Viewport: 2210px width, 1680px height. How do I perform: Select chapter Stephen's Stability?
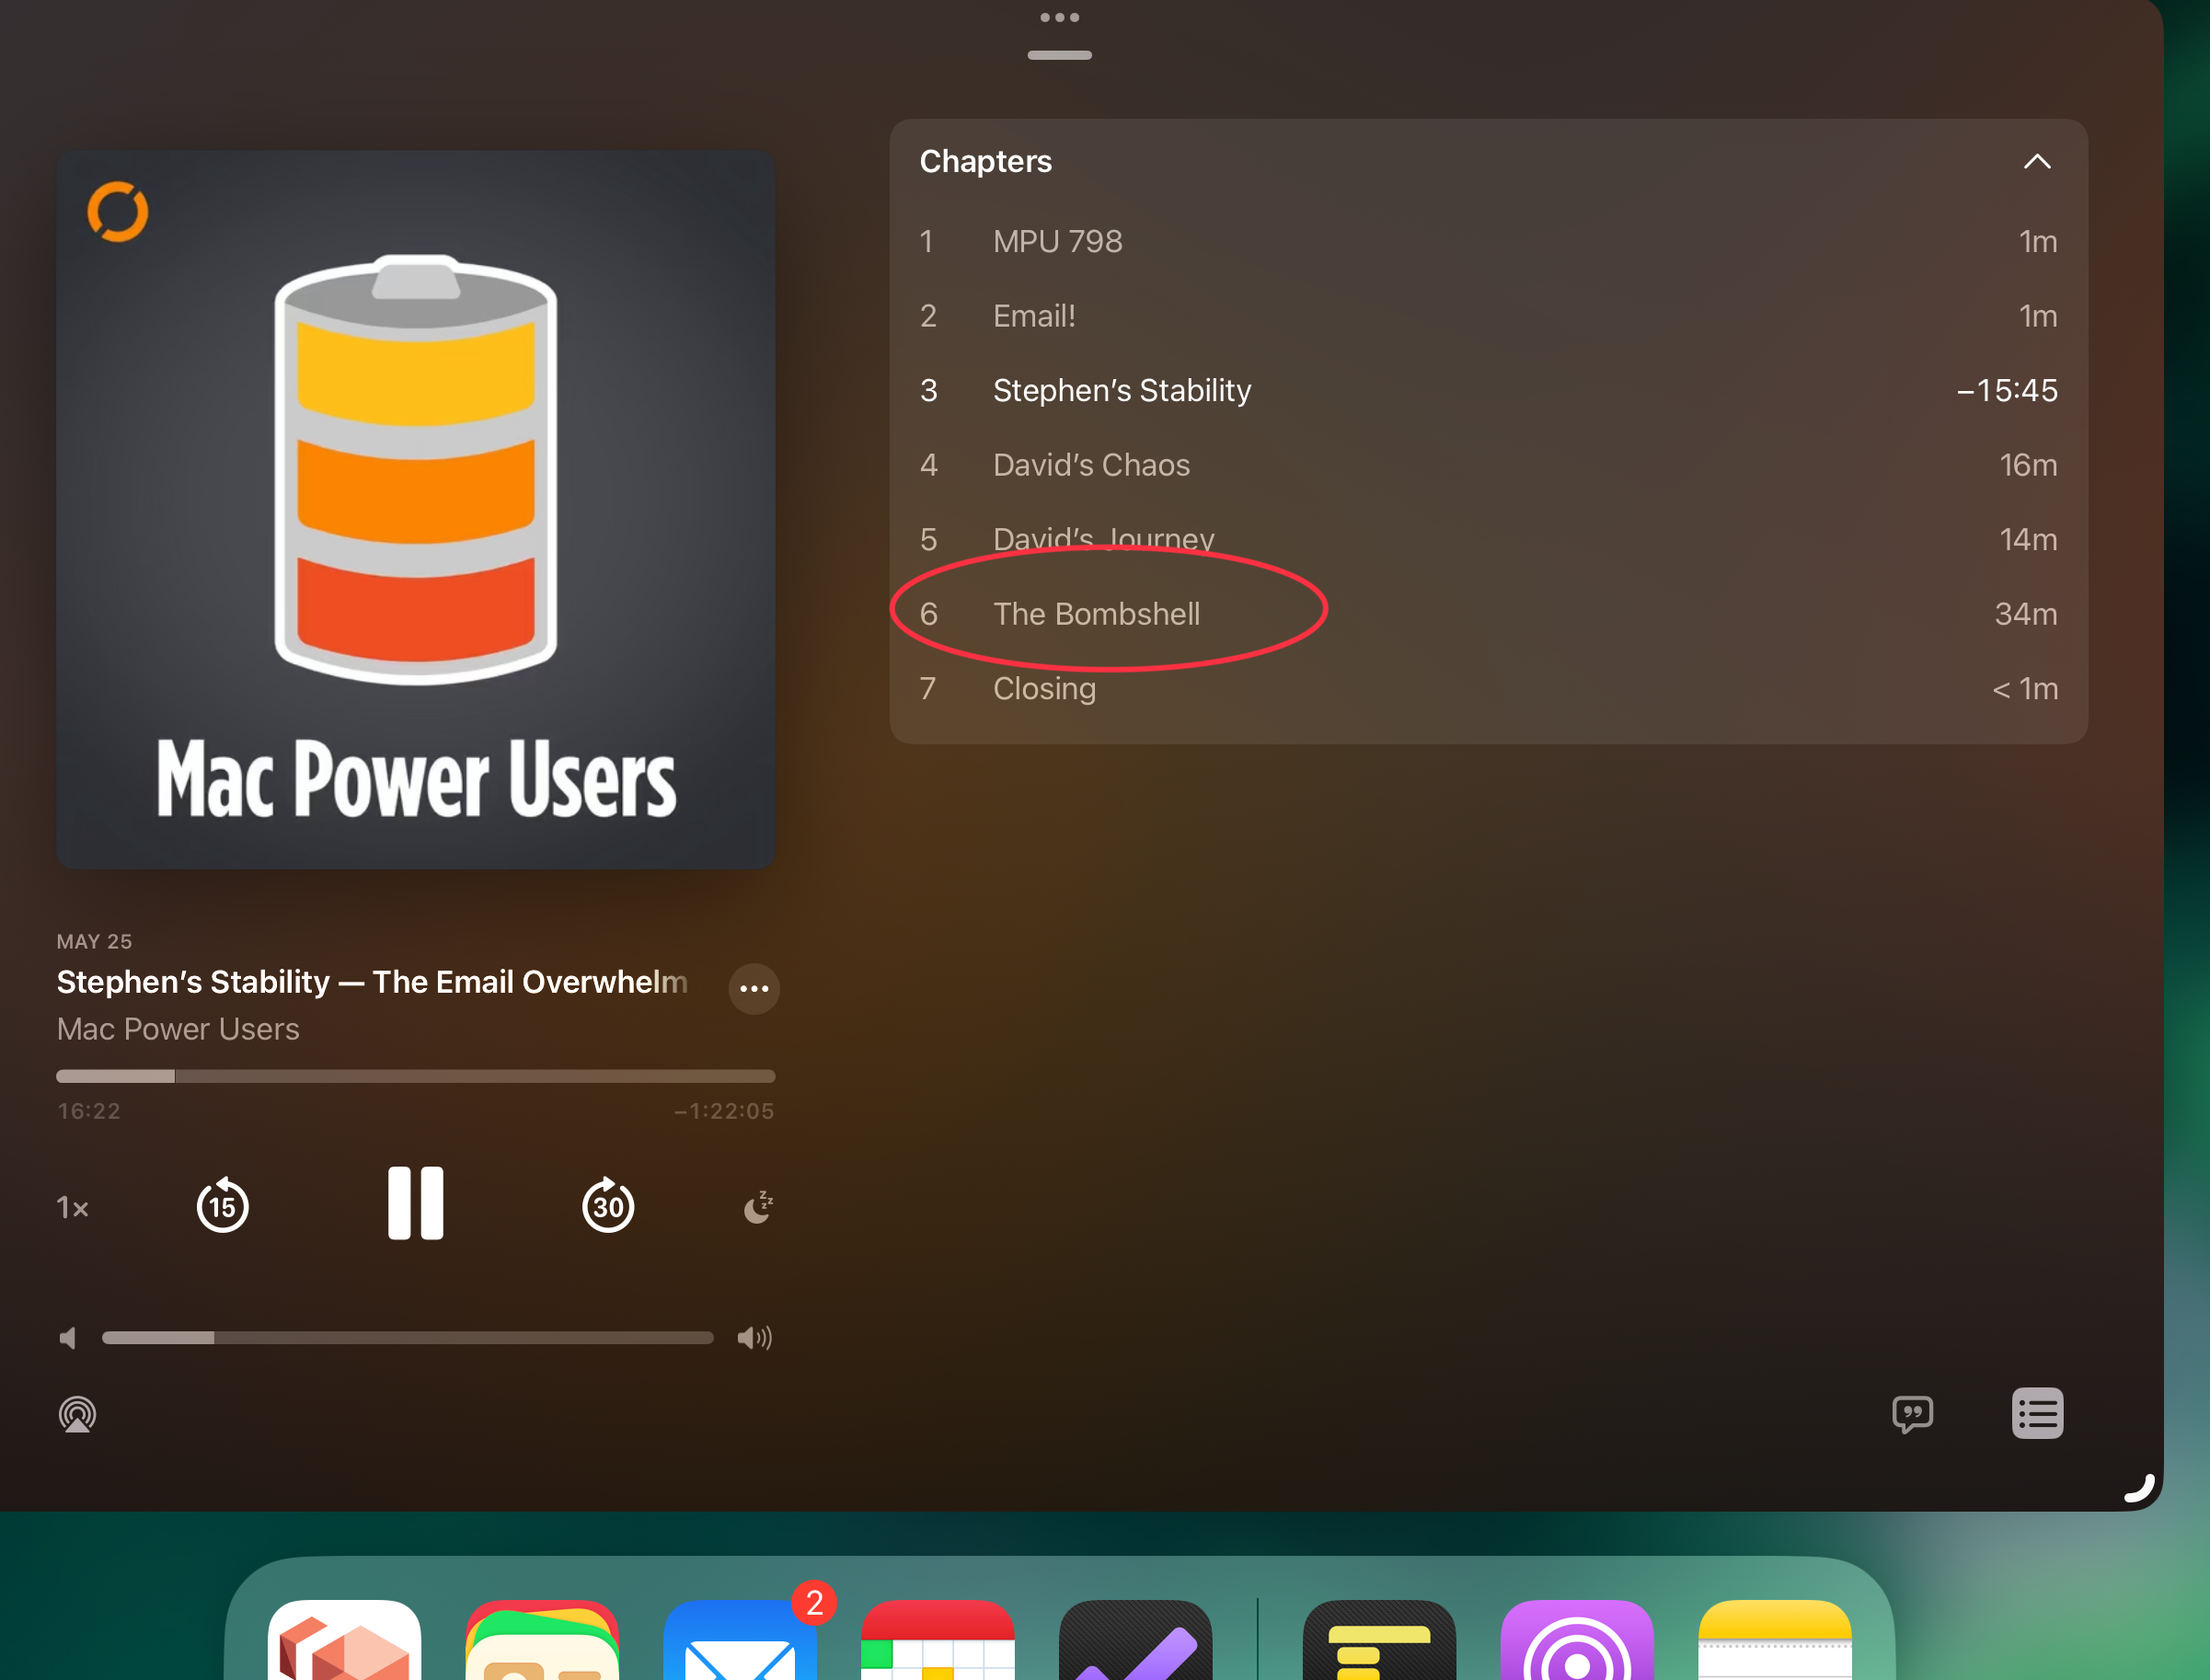click(x=1488, y=390)
